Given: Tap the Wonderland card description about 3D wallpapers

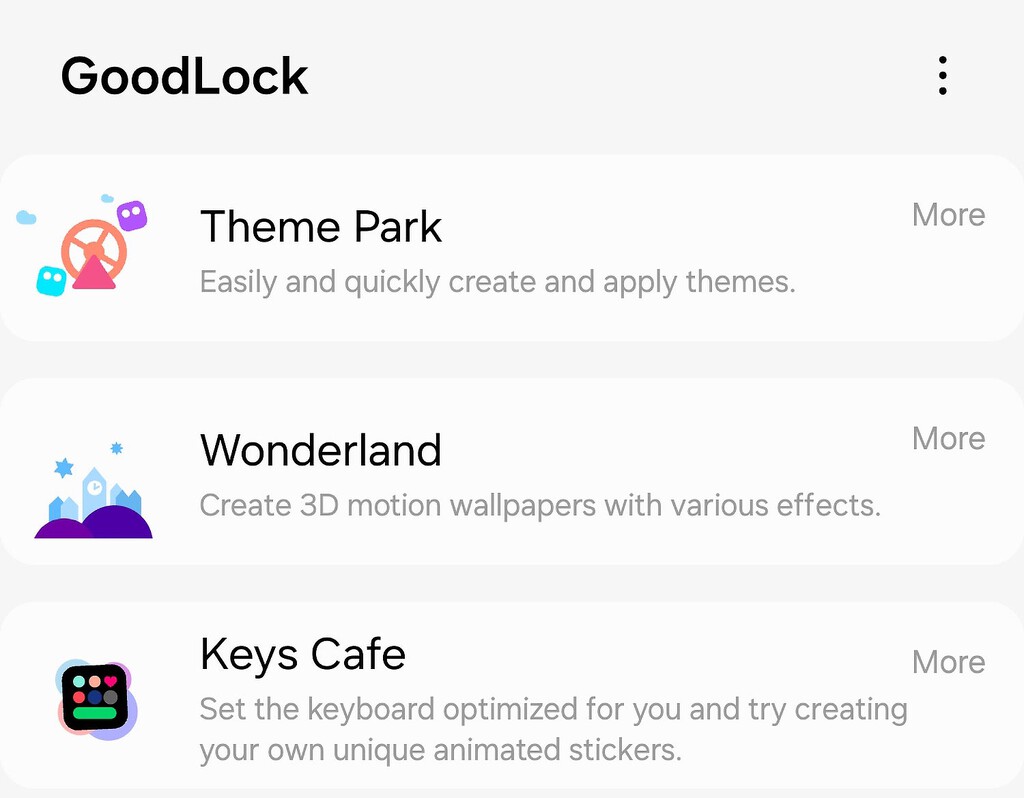Looking at the screenshot, I should click(x=540, y=505).
